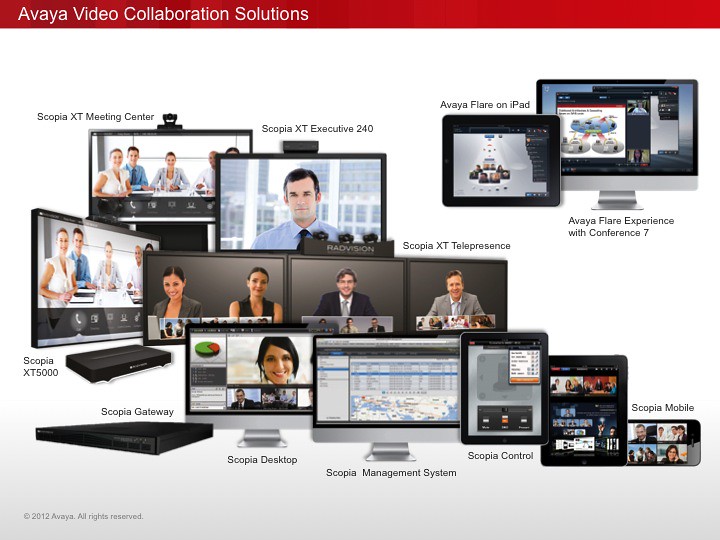Click the right telepresence screen with man in gray jacket

[458, 295]
